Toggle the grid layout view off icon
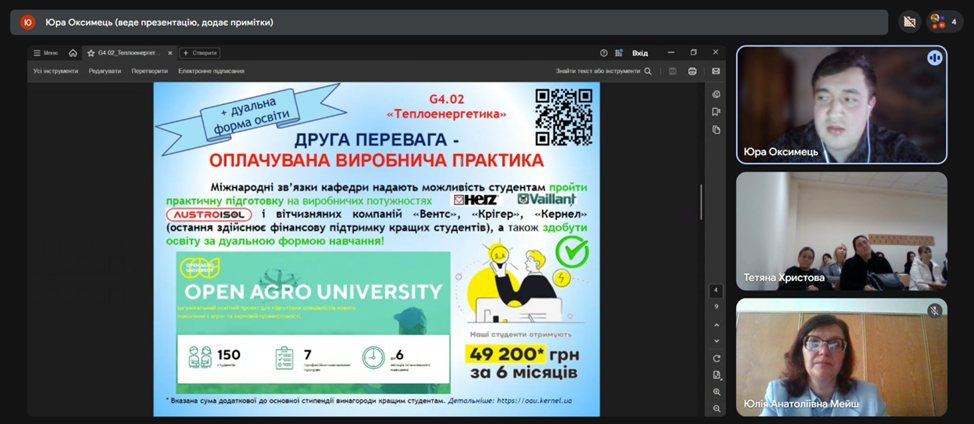 (909, 22)
